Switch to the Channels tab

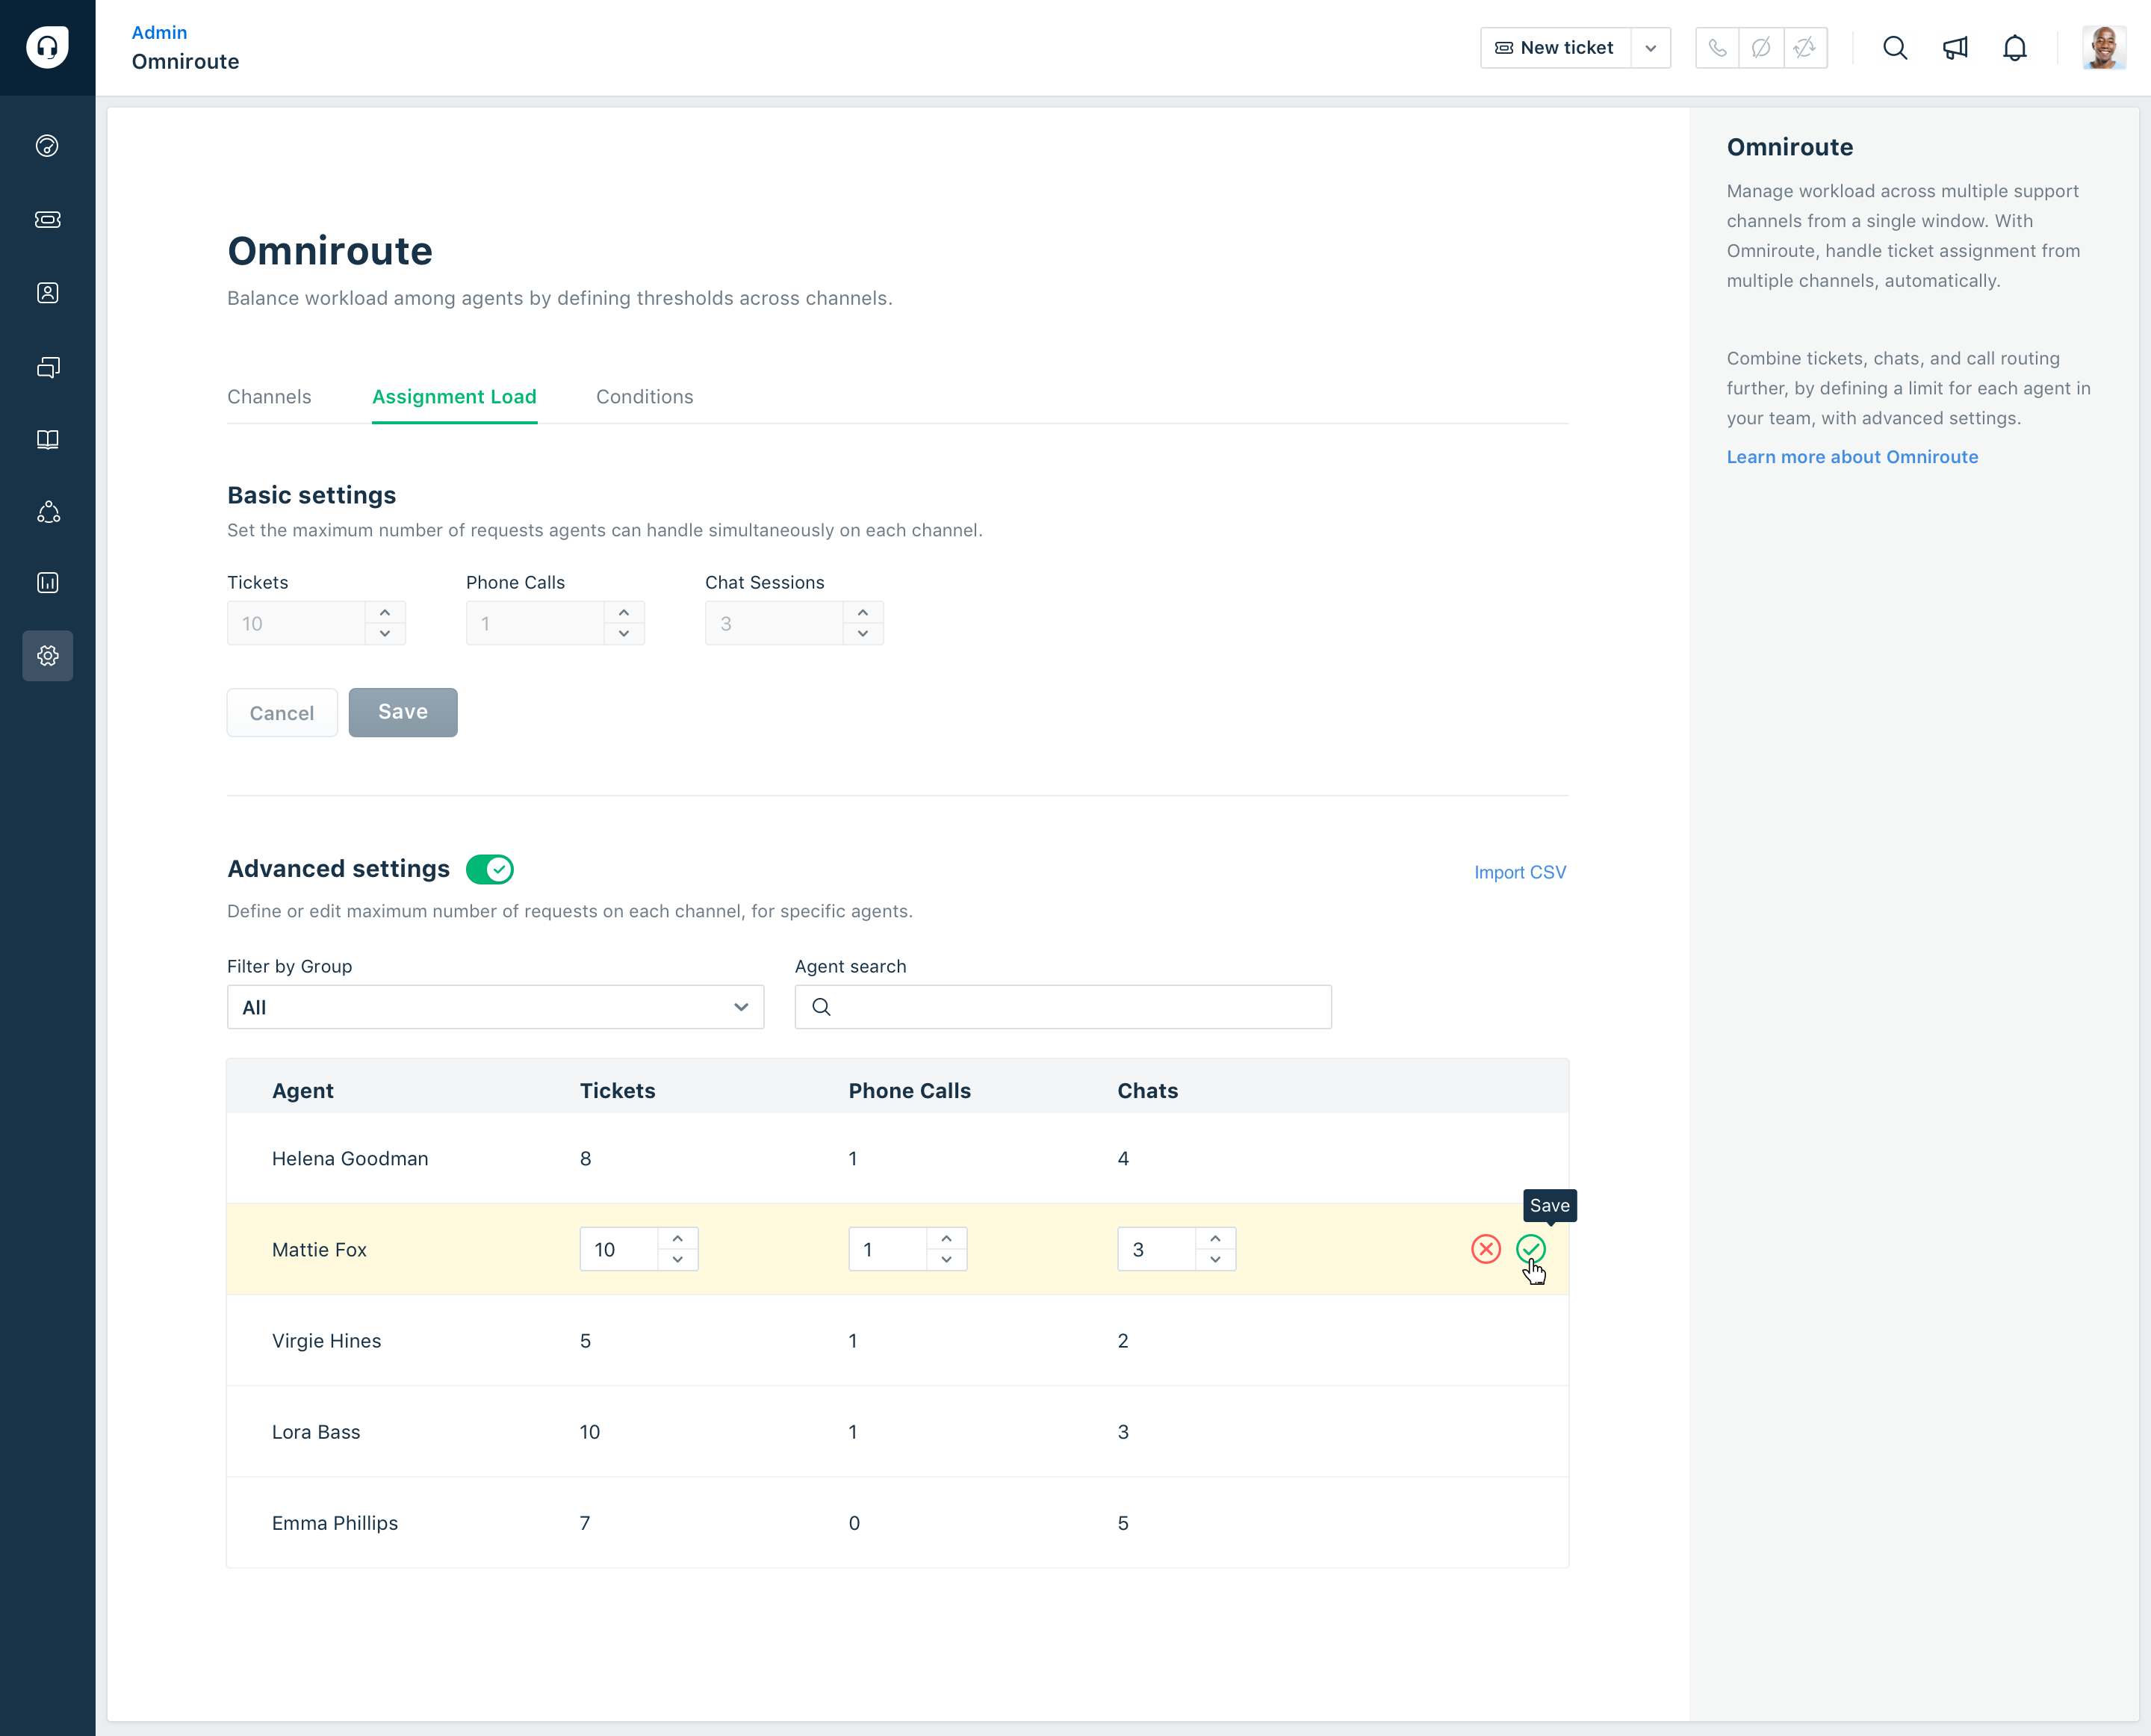pyautogui.click(x=269, y=397)
